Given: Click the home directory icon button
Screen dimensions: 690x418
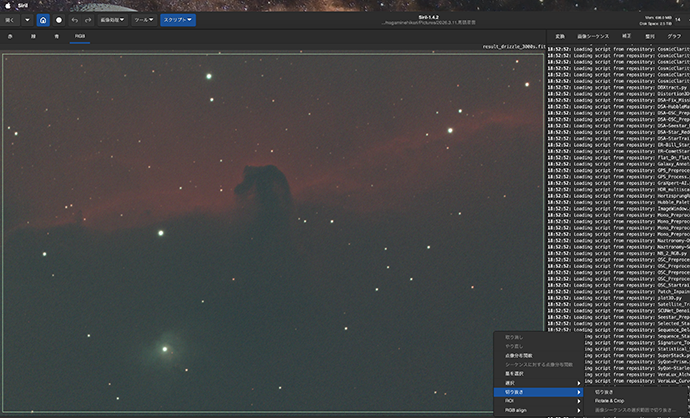Looking at the screenshot, I should pos(43,19).
